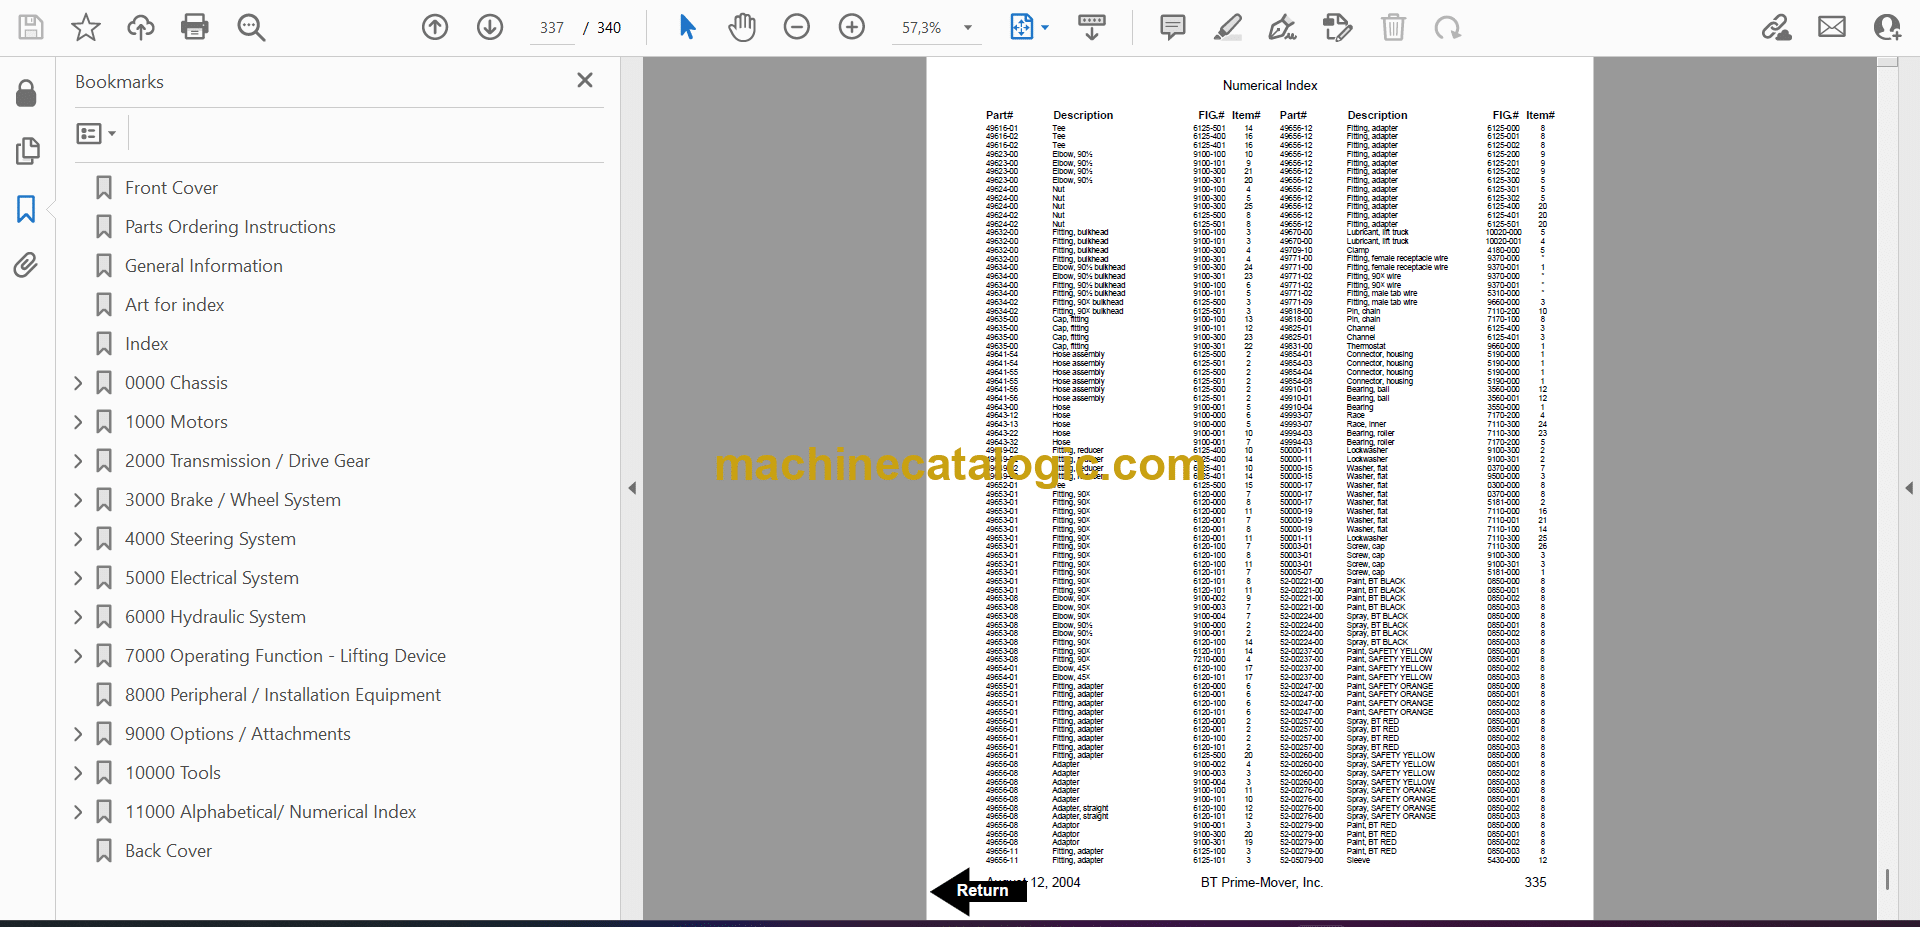Expand the 10000 Tools bookmark

[x=78, y=773]
